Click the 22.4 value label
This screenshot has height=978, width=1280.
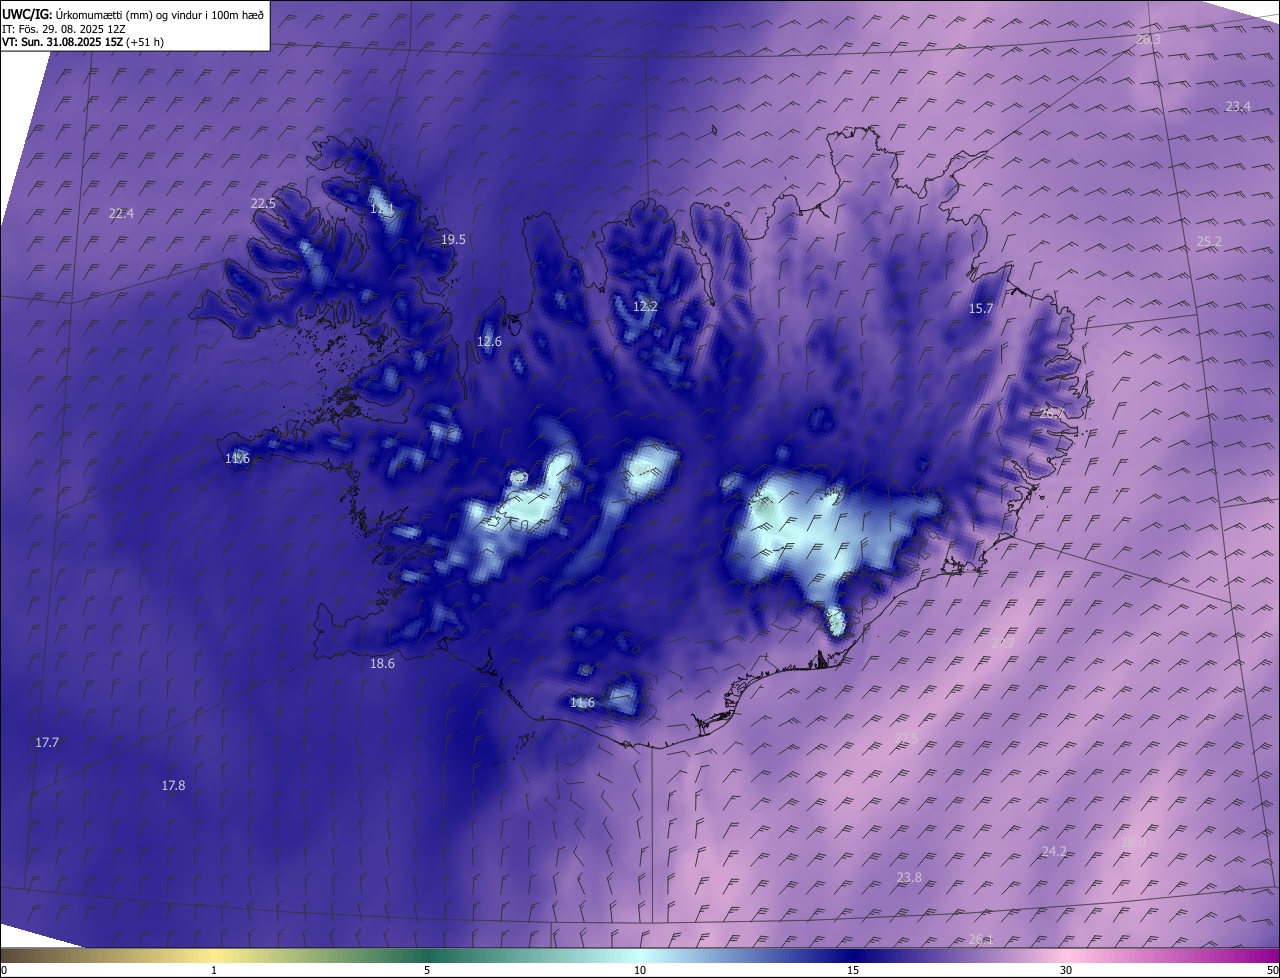tap(121, 213)
